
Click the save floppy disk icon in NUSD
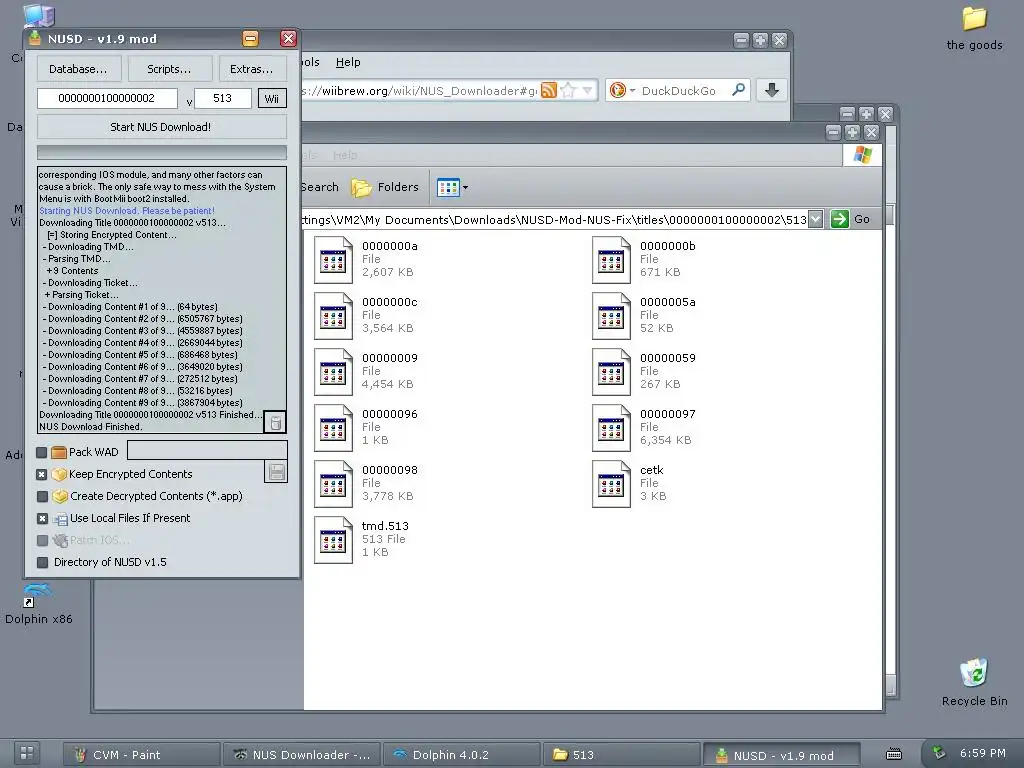[x=276, y=472]
